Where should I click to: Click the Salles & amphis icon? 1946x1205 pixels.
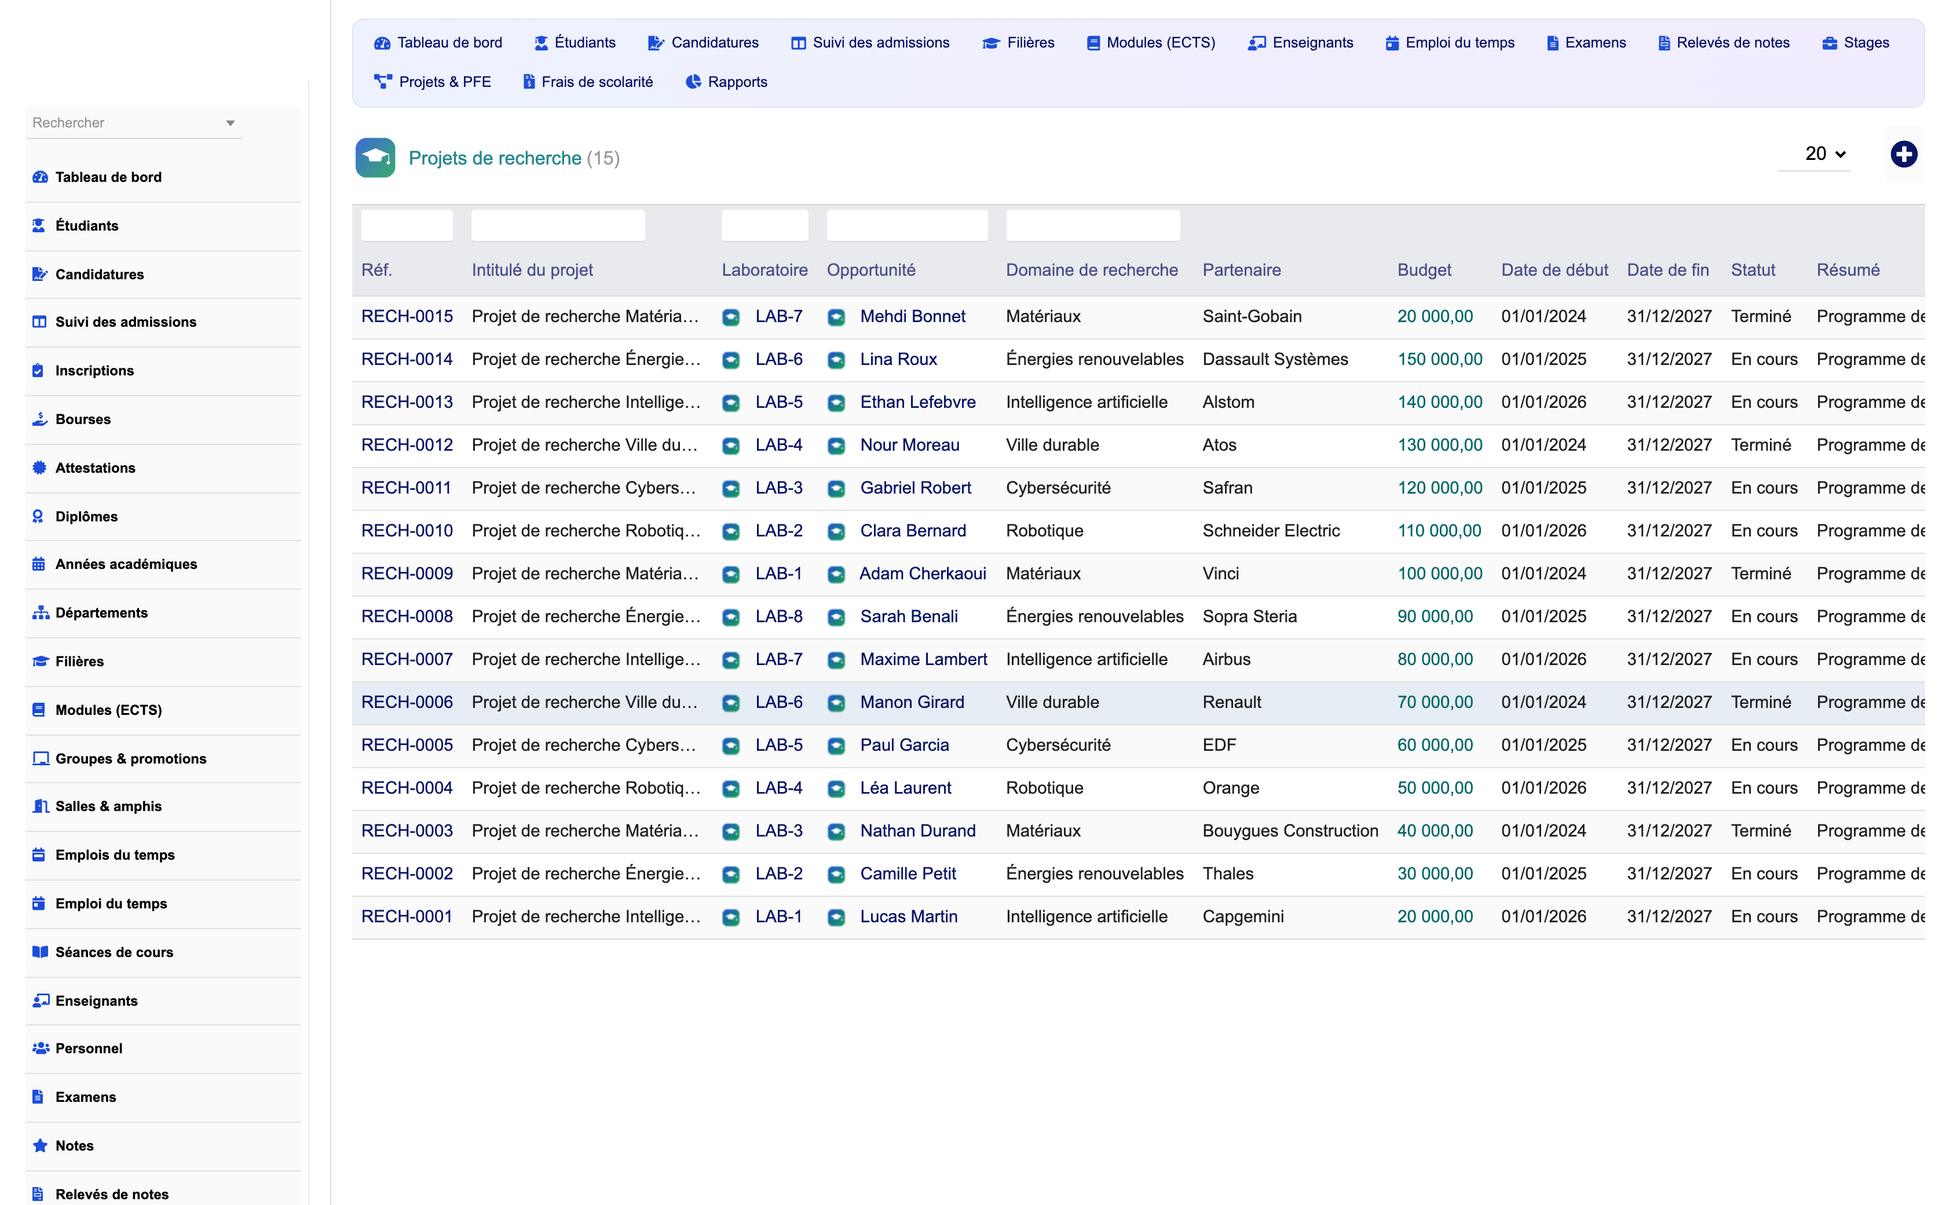point(41,806)
